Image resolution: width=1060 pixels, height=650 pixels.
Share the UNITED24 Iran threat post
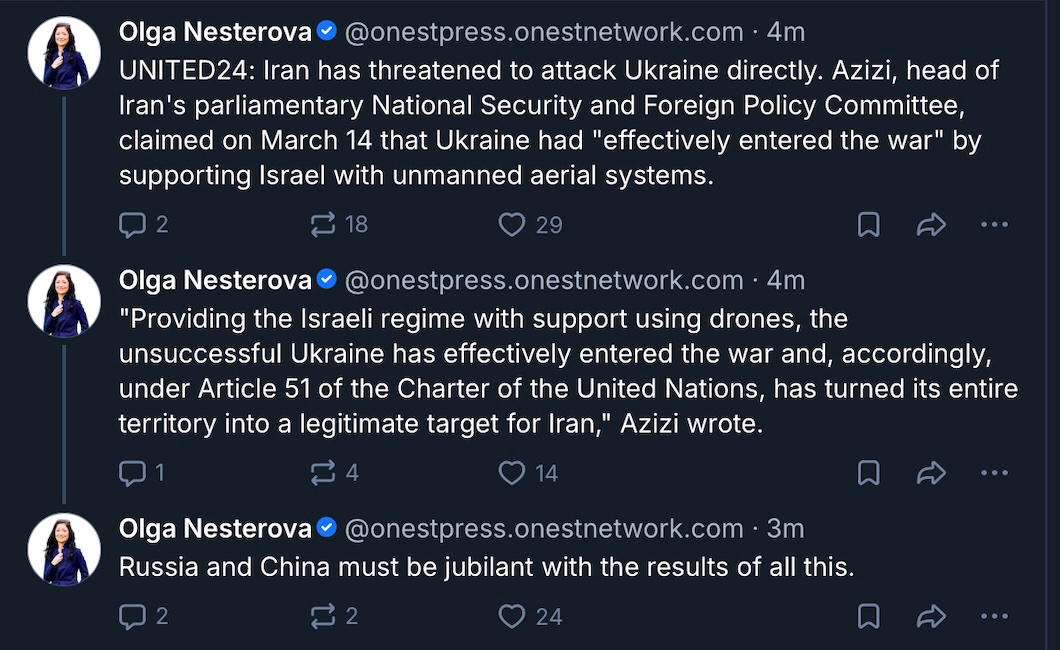(931, 225)
